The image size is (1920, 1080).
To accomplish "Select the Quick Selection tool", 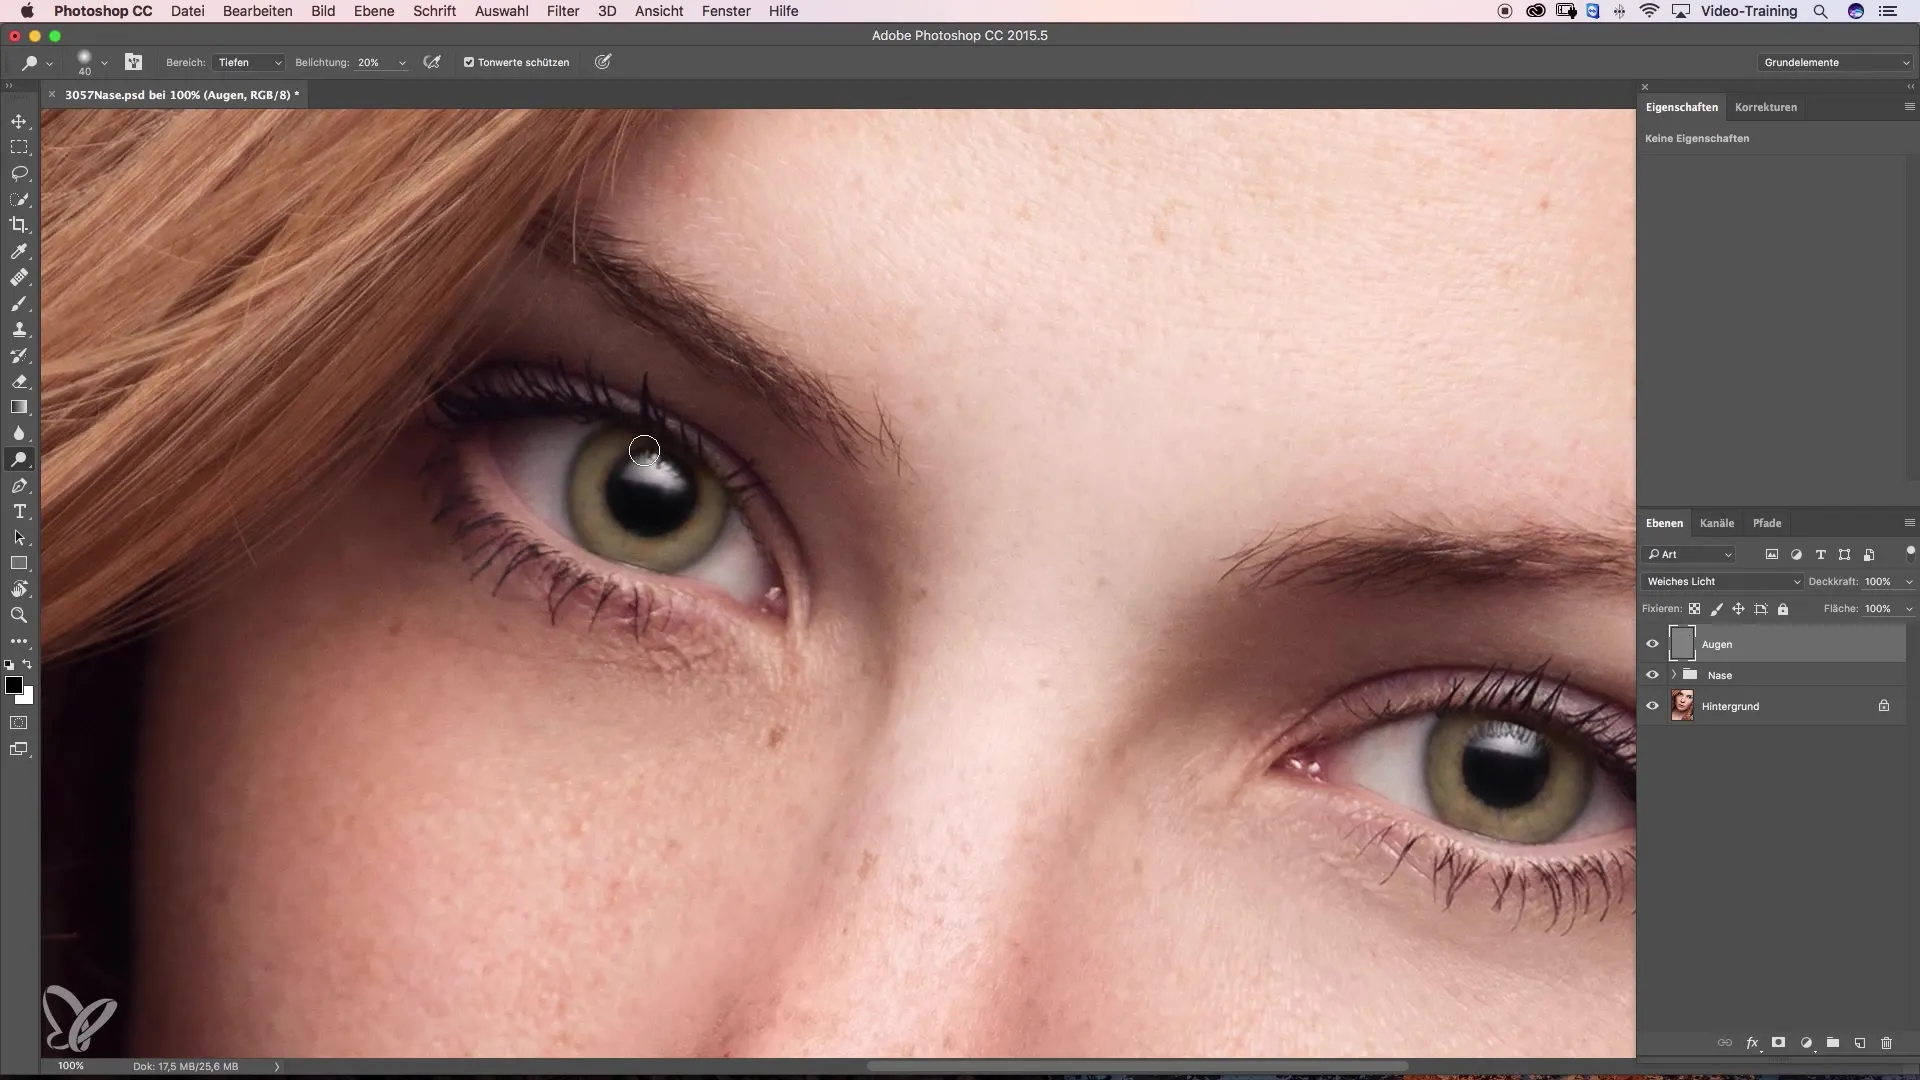I will (x=19, y=199).
